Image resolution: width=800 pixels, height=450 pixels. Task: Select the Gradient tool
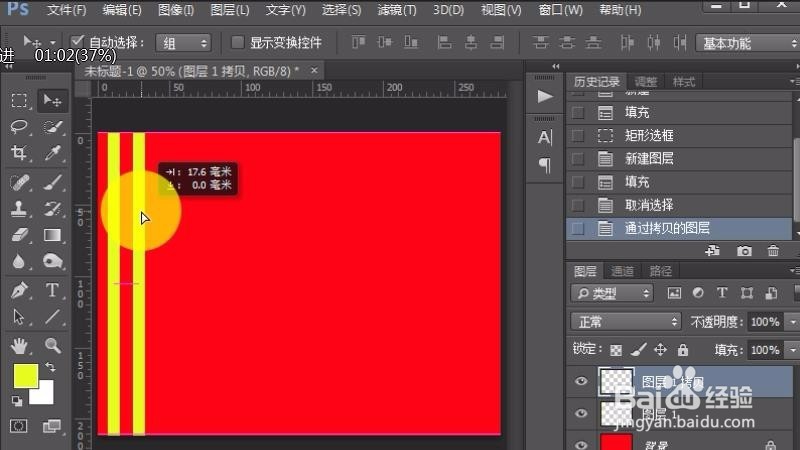pyautogui.click(x=52, y=235)
